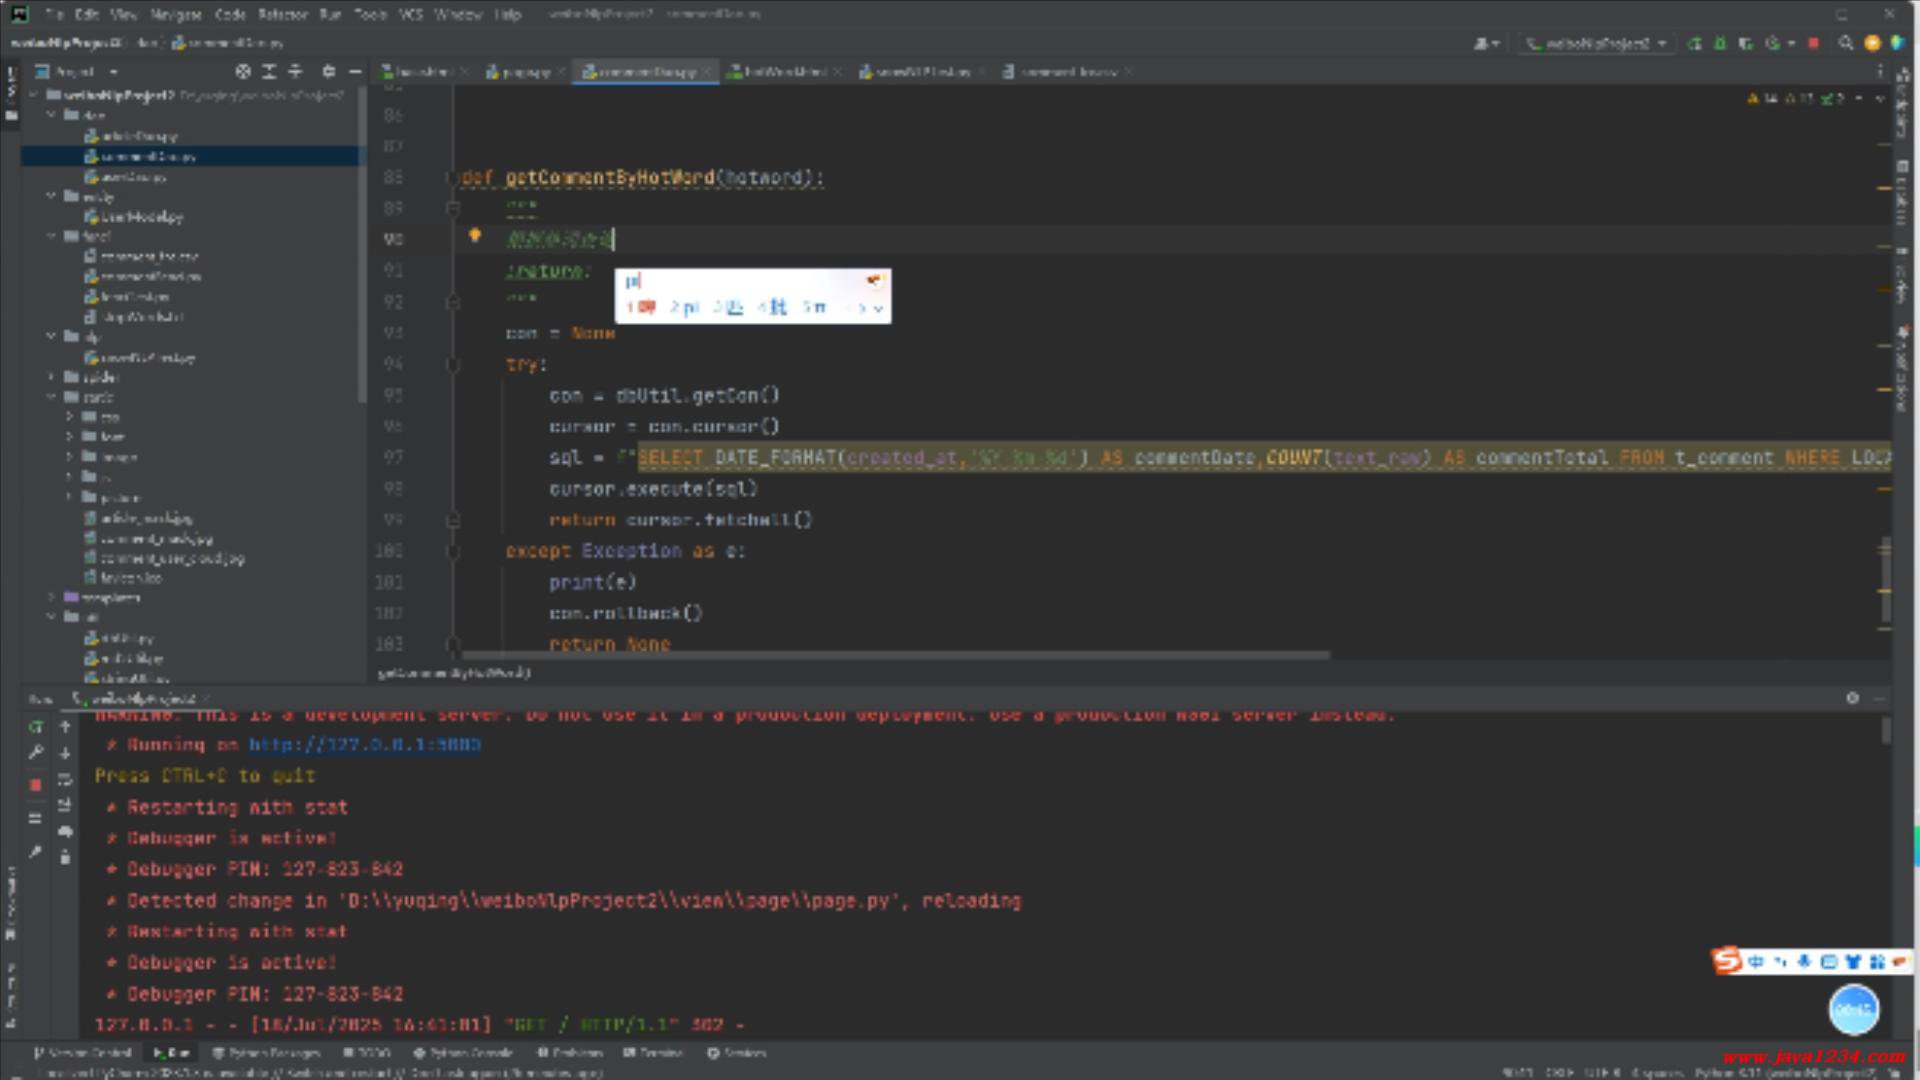The height and width of the screenshot is (1080, 1920).
Task: Collapse all in Project tree
Action: tap(295, 71)
